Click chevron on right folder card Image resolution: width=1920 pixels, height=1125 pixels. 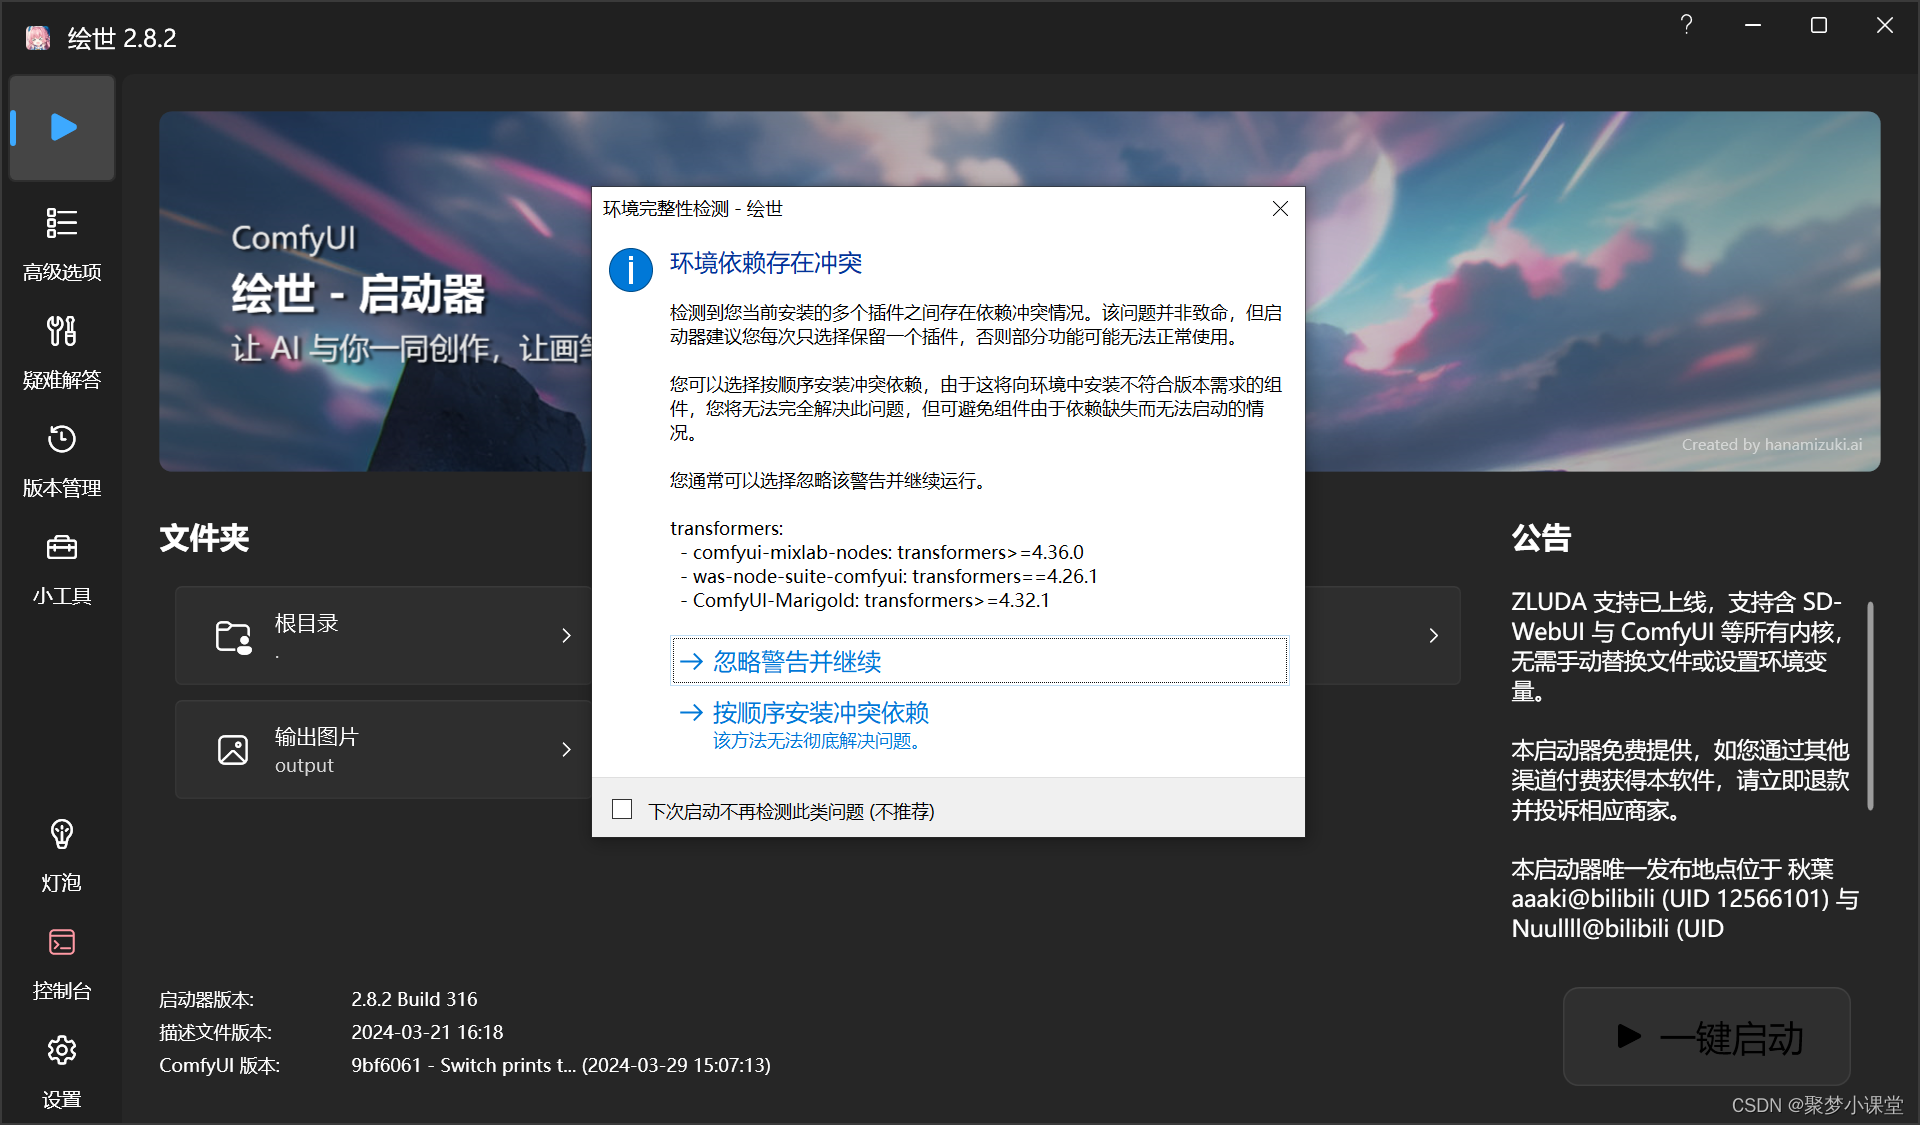click(x=1433, y=636)
